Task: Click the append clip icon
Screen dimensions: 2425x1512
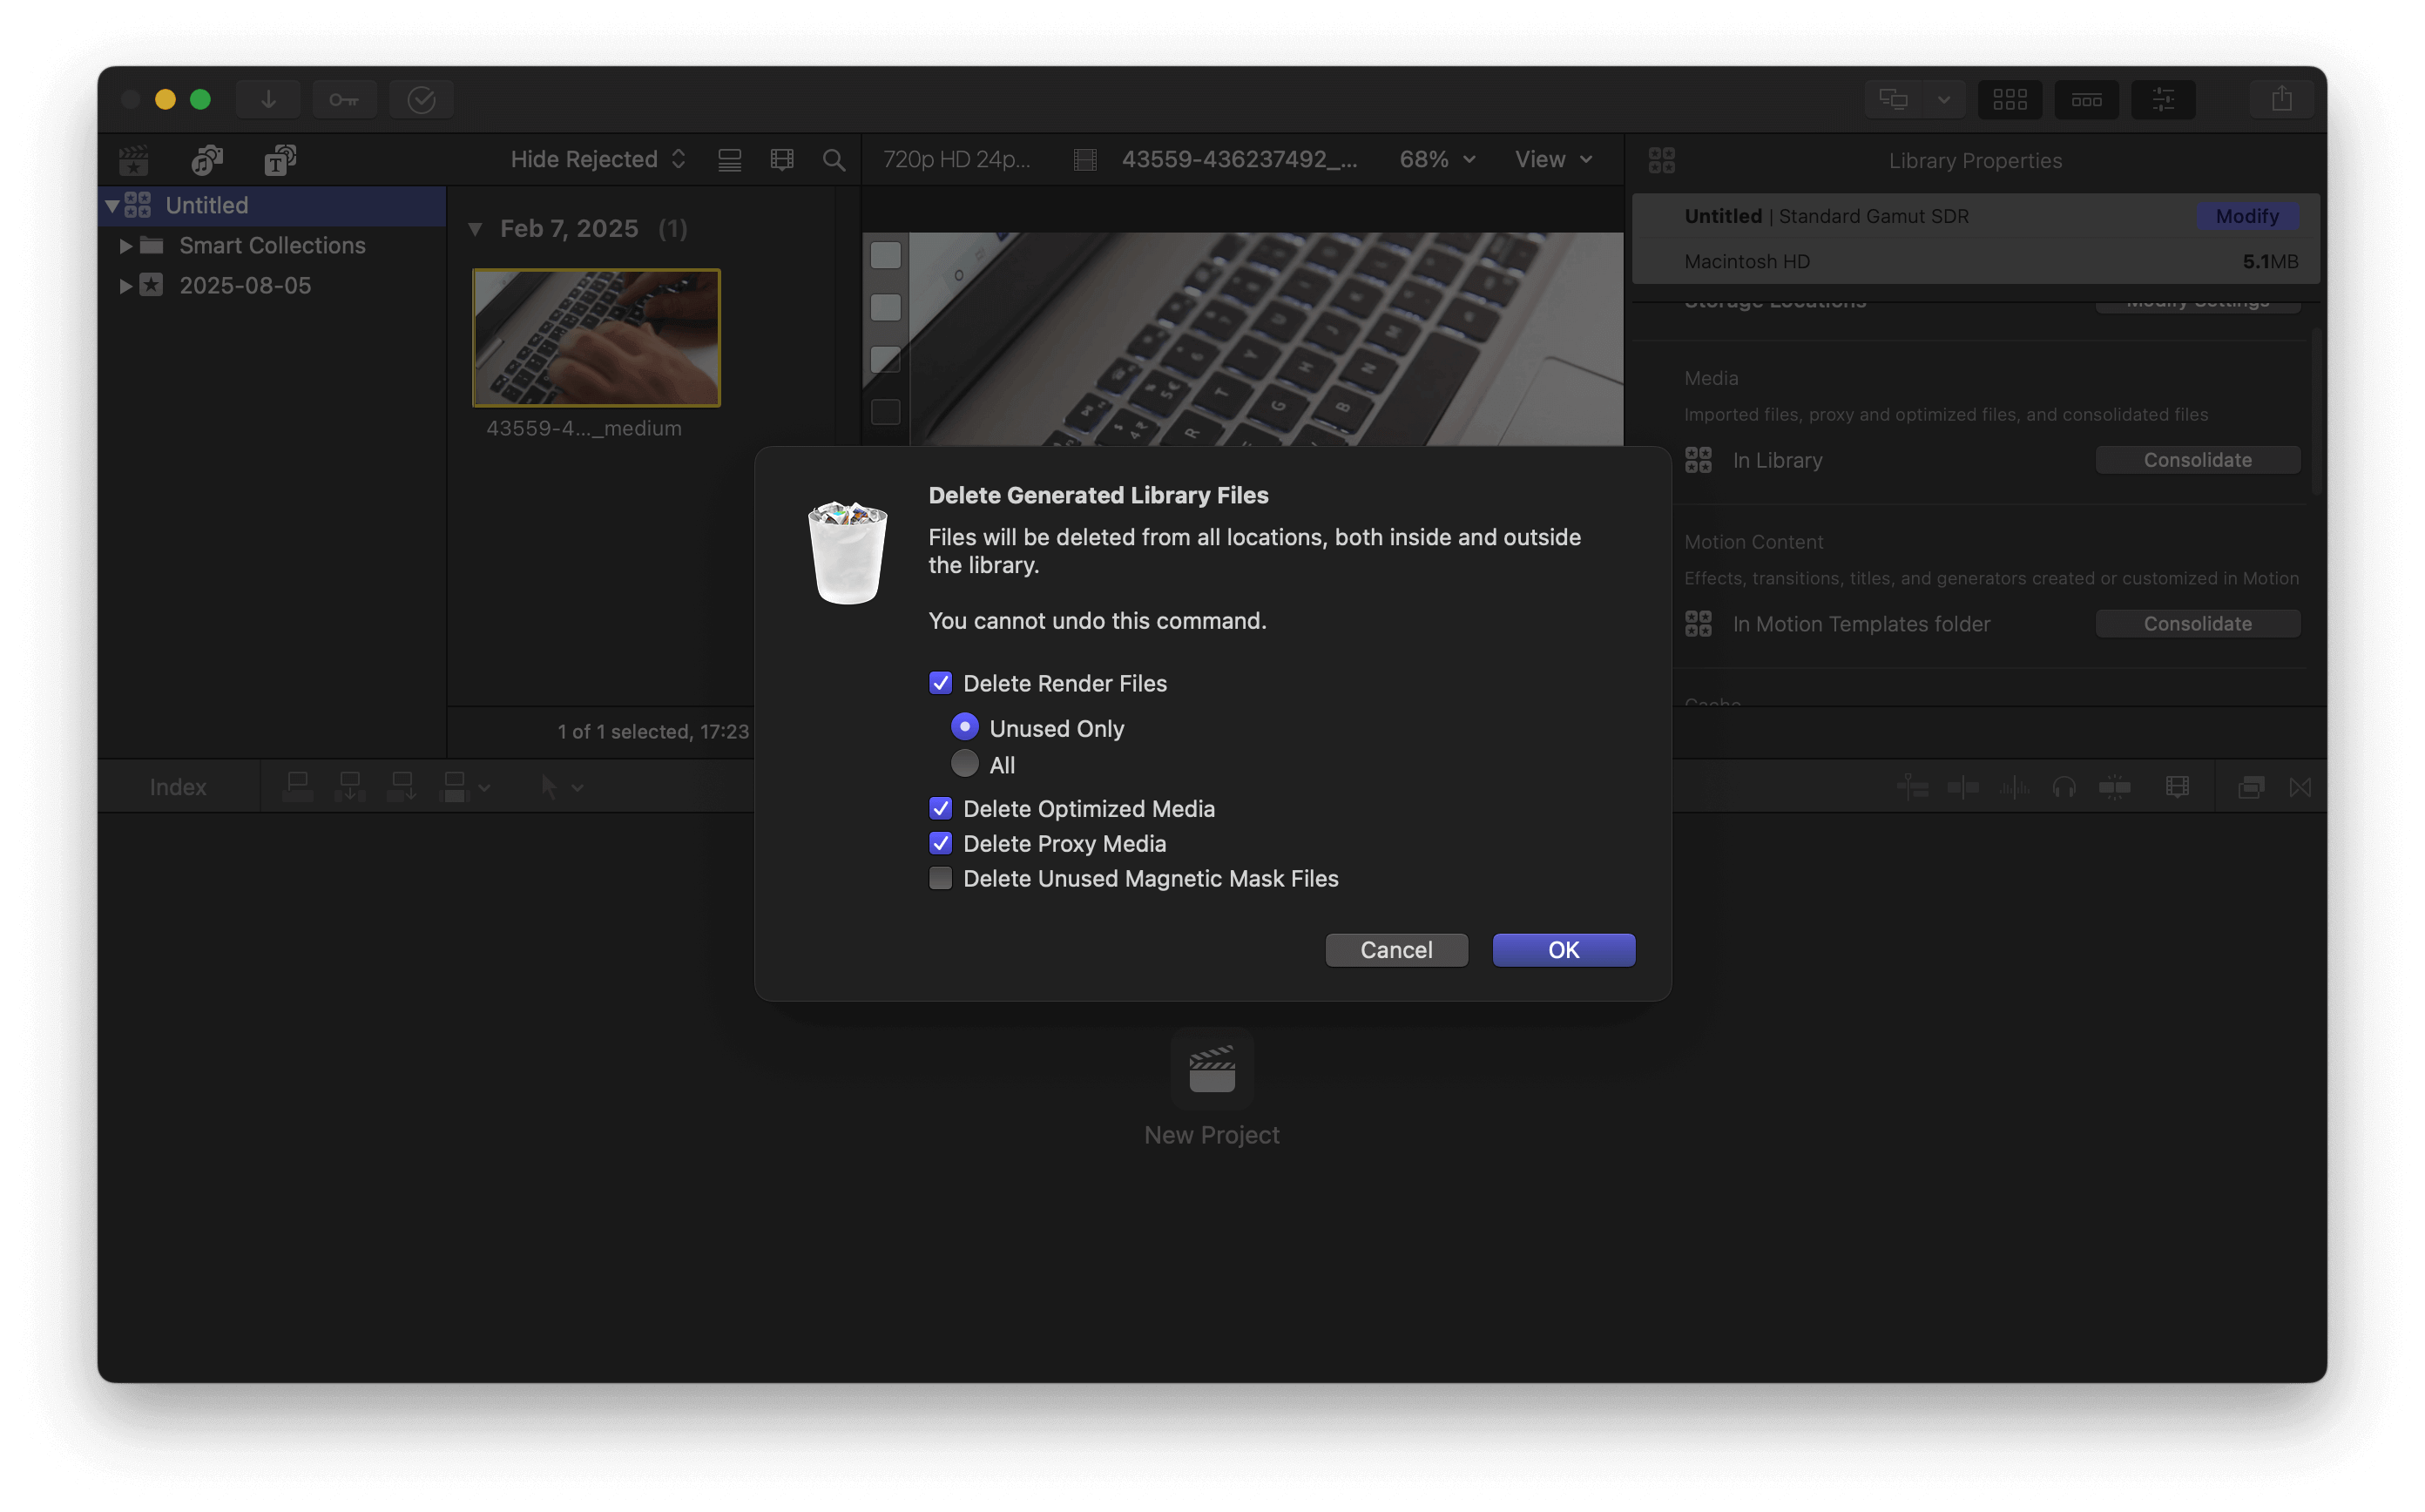Action: tap(401, 787)
